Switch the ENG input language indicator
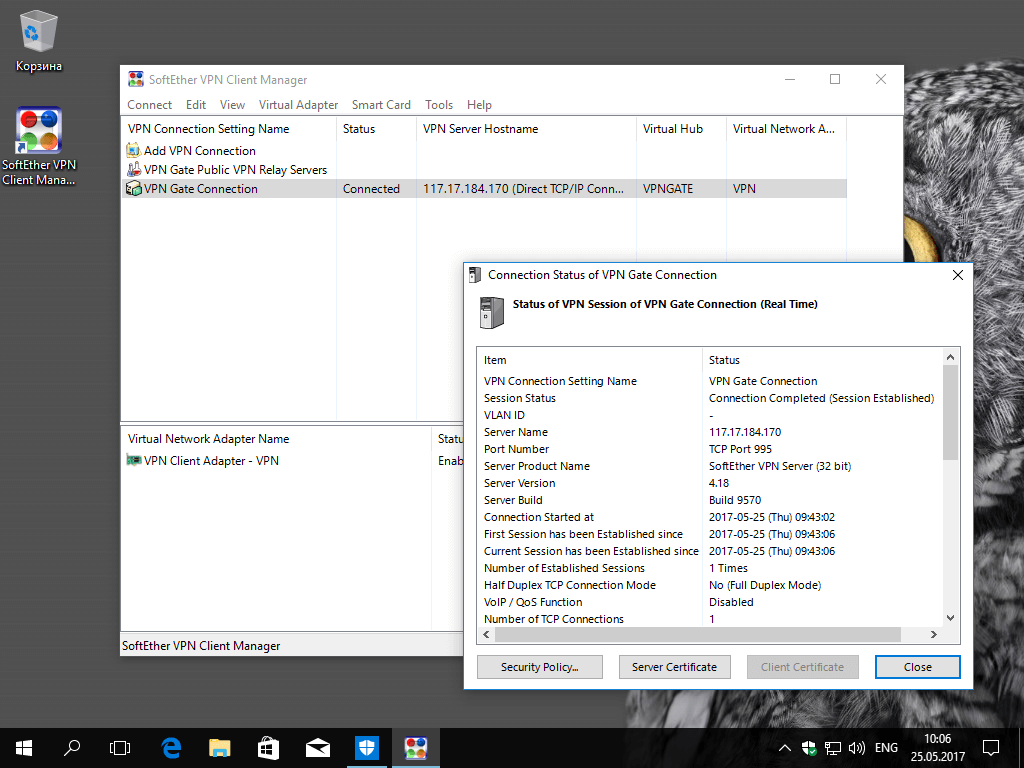 pos(886,748)
